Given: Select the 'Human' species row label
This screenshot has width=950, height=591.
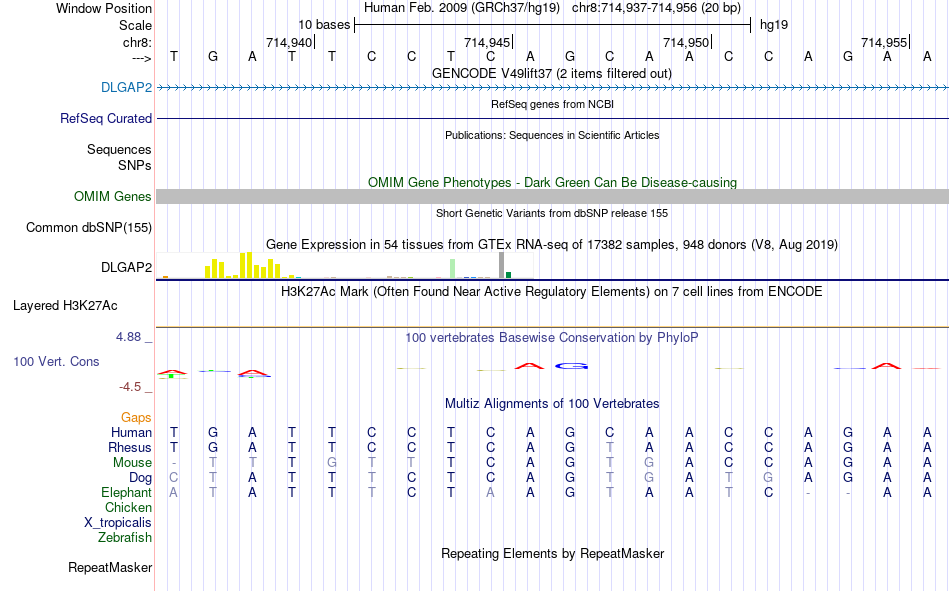Looking at the screenshot, I should tap(131, 432).
